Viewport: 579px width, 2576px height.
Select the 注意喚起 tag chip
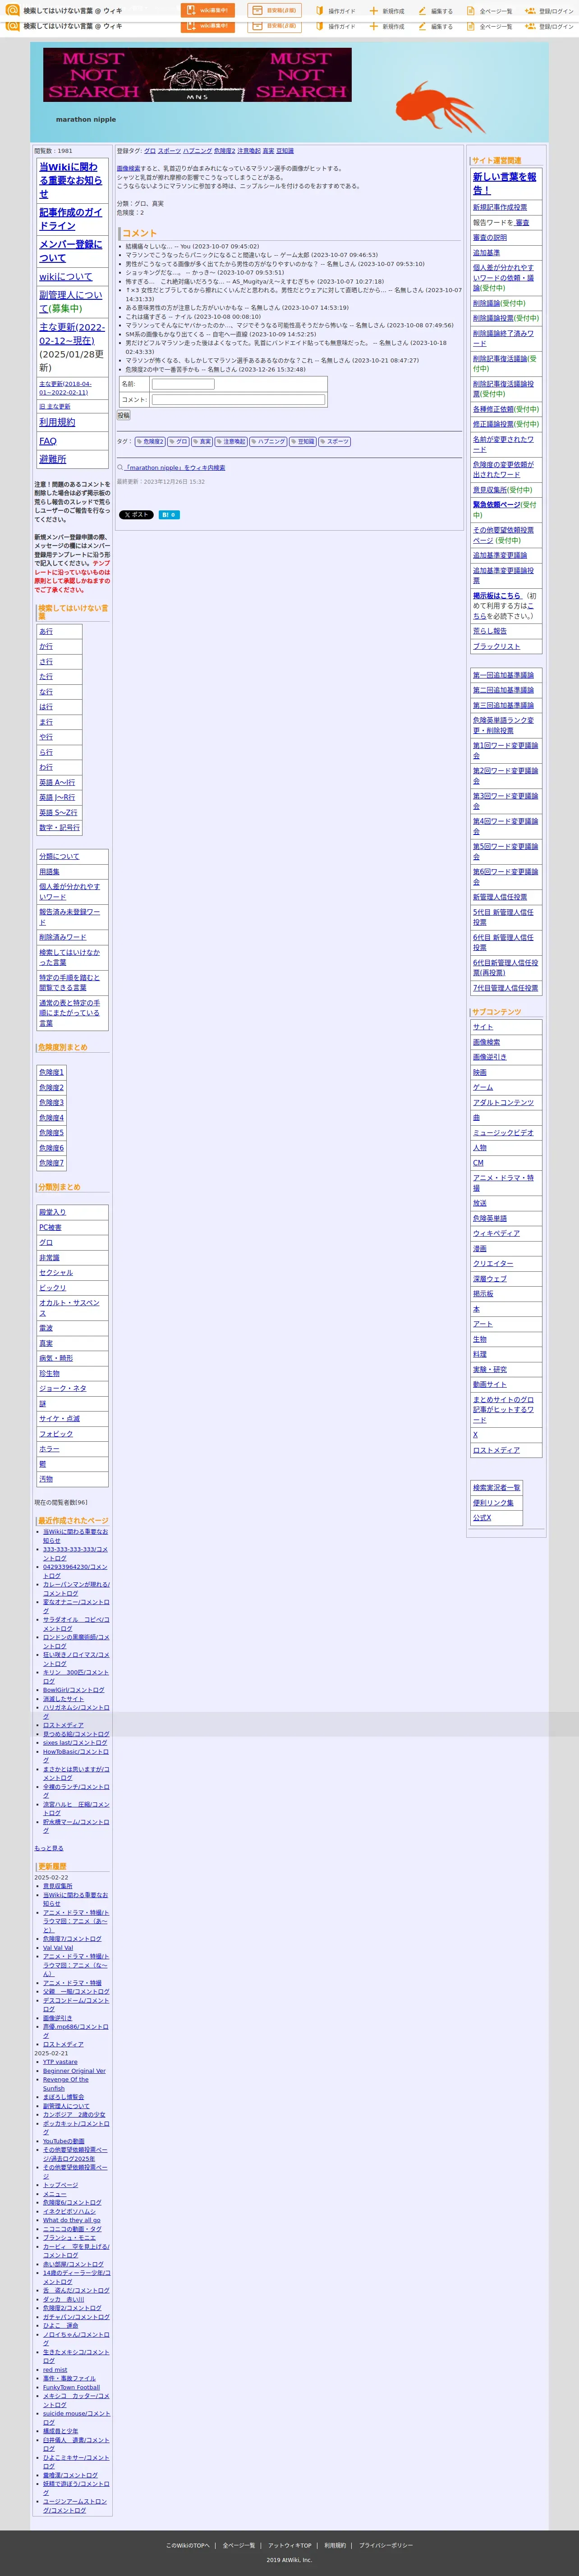231,441
